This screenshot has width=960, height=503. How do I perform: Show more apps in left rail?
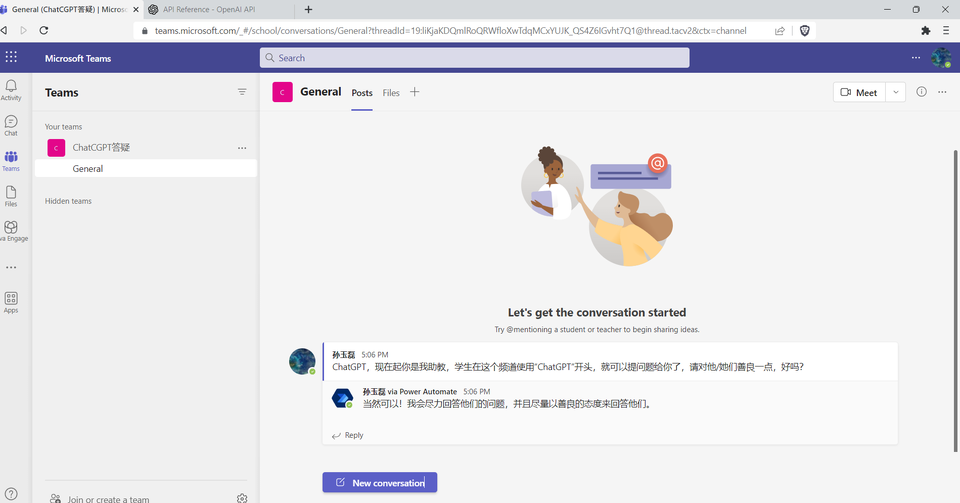tap(11, 268)
